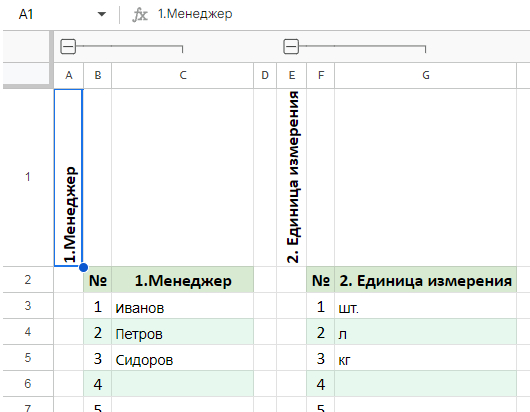Viewport: 530px width, 412px height.
Task: Select column B header
Action: tap(98, 75)
